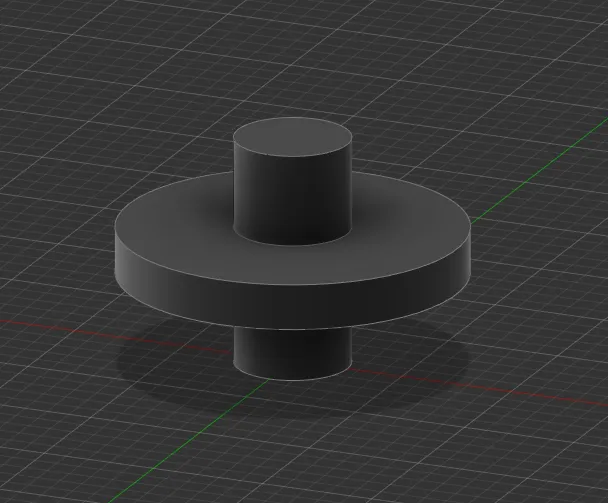Select the top circular face of upper cylinder
This screenshot has width=608, height=503.
[x=293, y=137]
